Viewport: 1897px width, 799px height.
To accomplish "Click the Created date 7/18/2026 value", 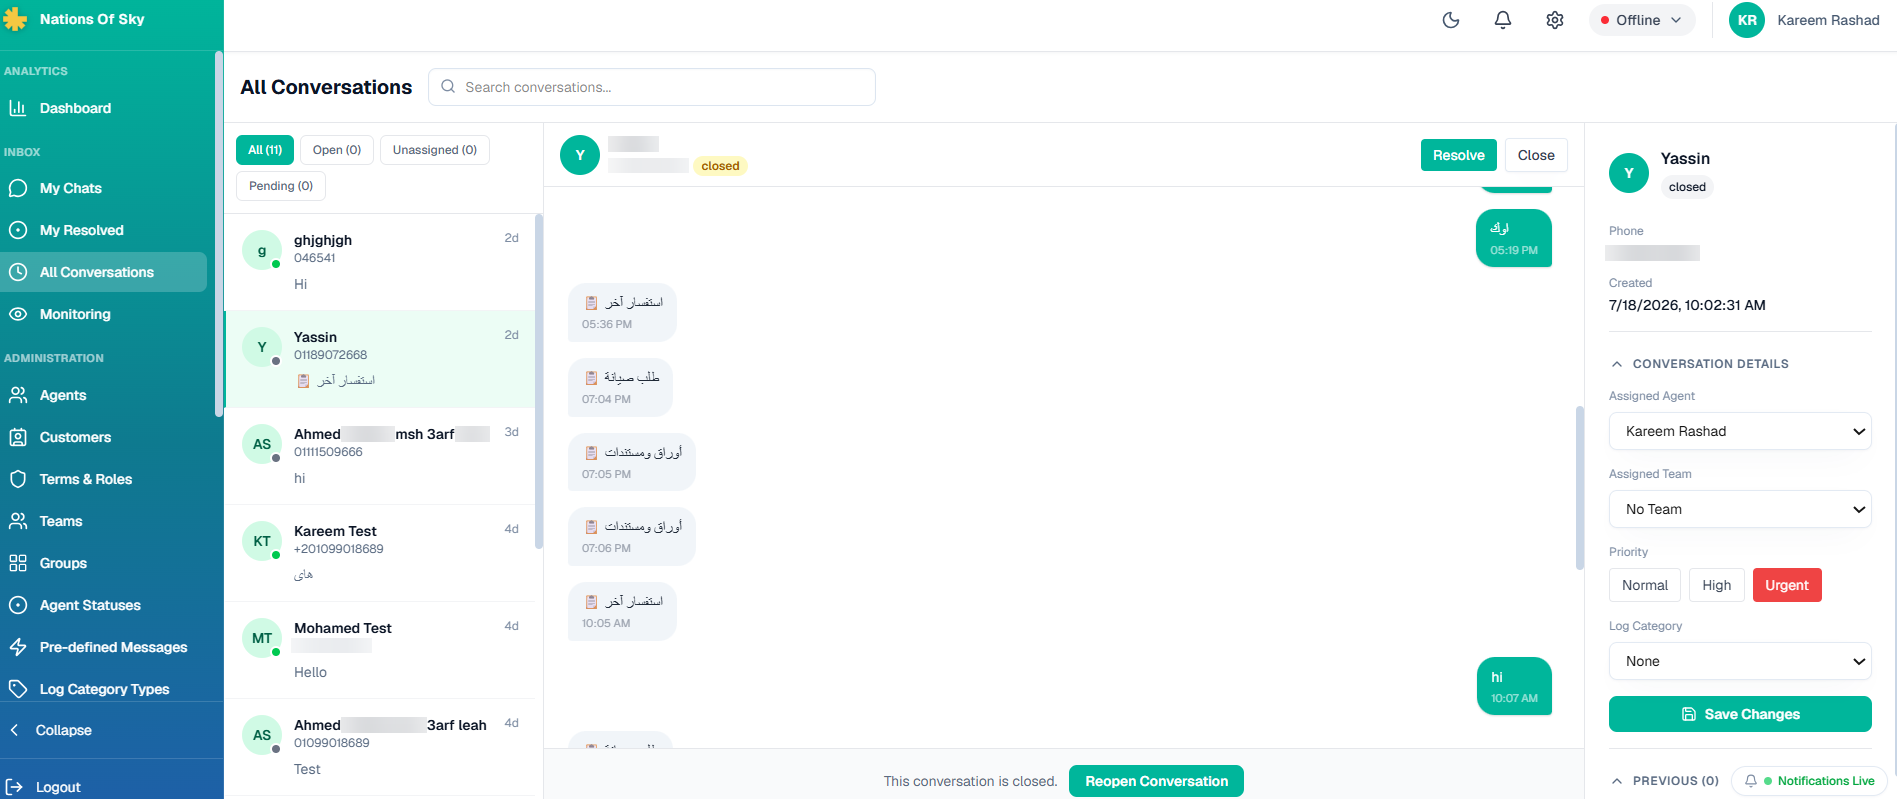I will pos(1687,305).
